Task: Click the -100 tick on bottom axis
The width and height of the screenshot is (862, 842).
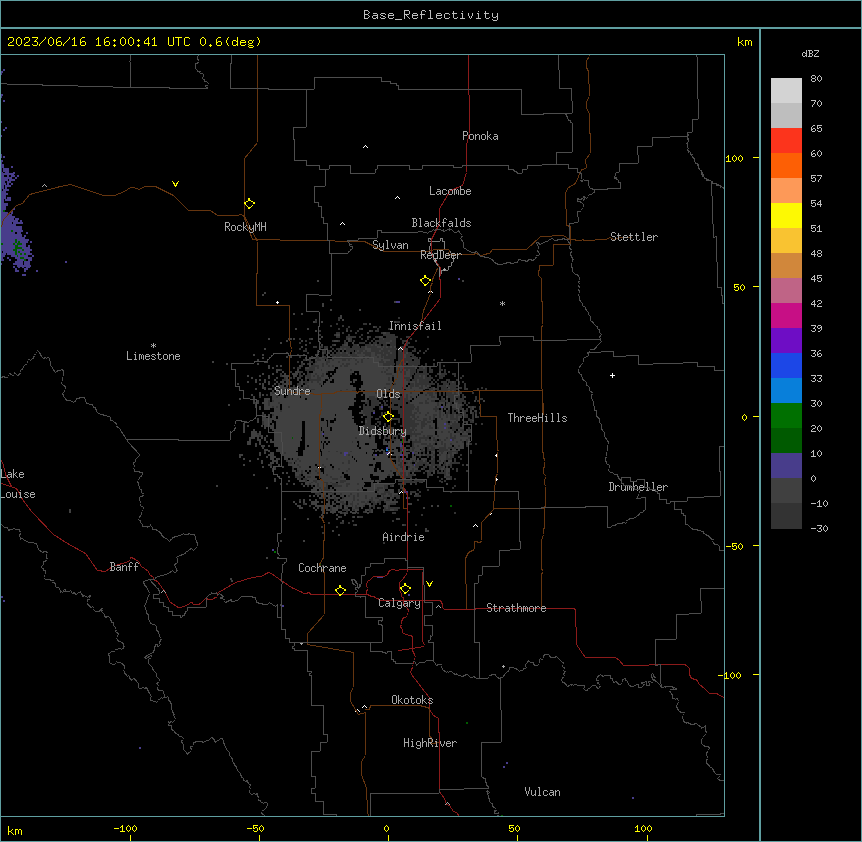Action: click(125, 828)
